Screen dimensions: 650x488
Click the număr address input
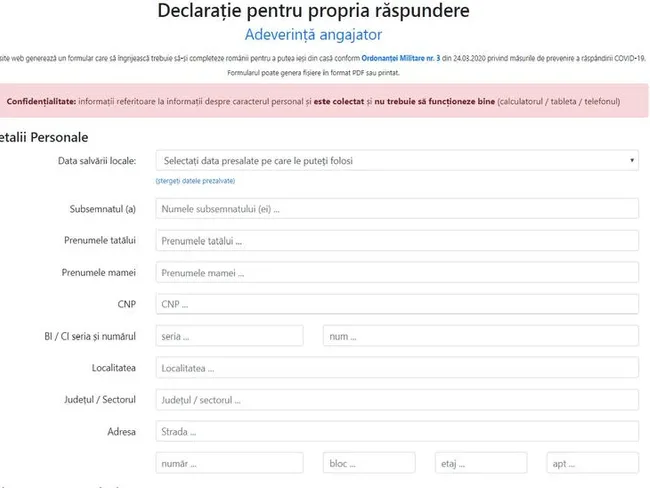[229, 464]
